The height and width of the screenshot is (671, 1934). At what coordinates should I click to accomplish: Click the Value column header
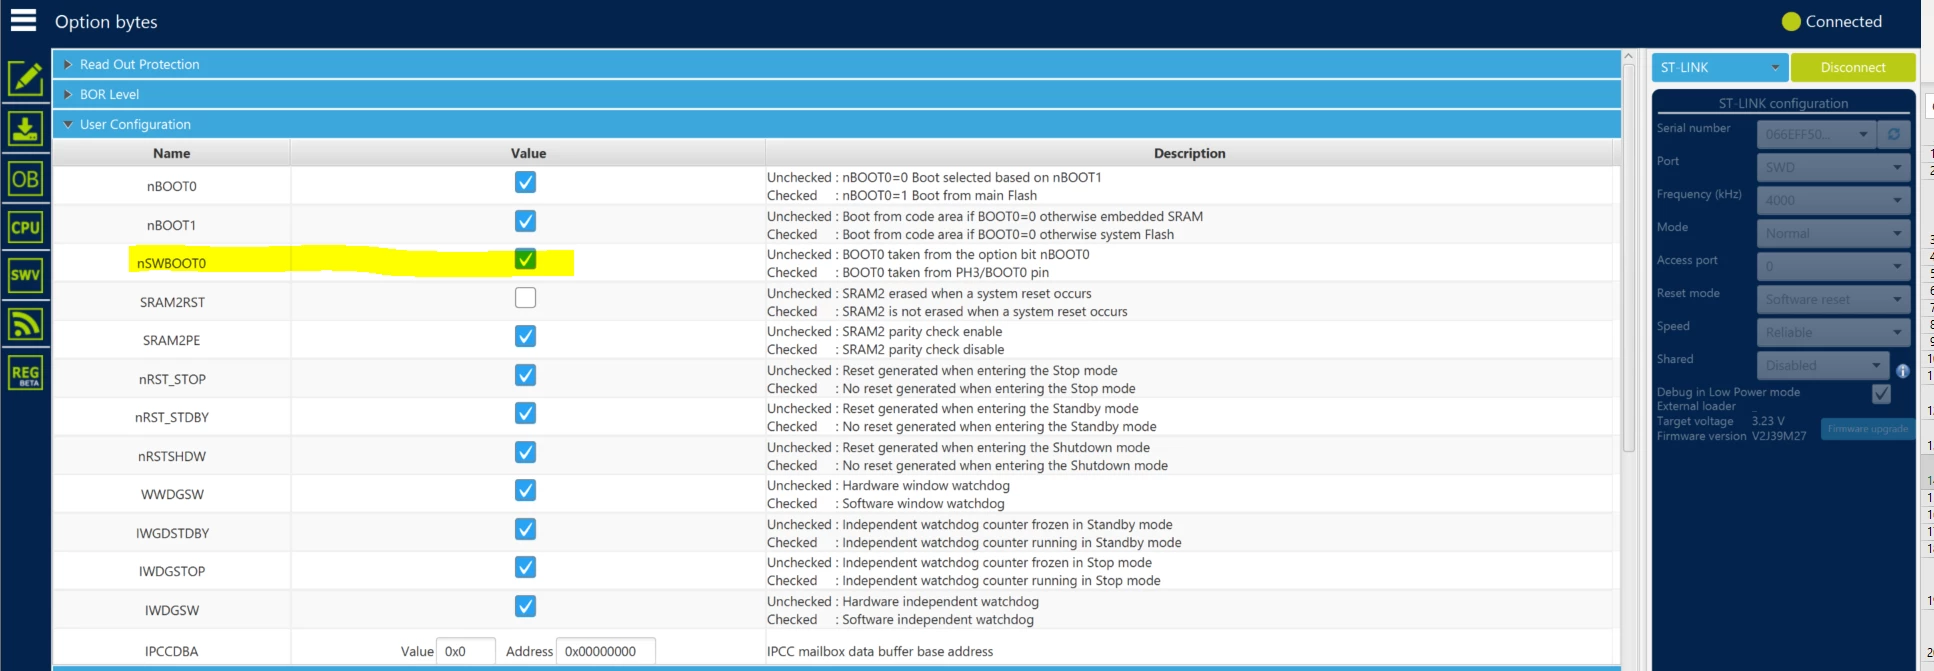tap(528, 153)
